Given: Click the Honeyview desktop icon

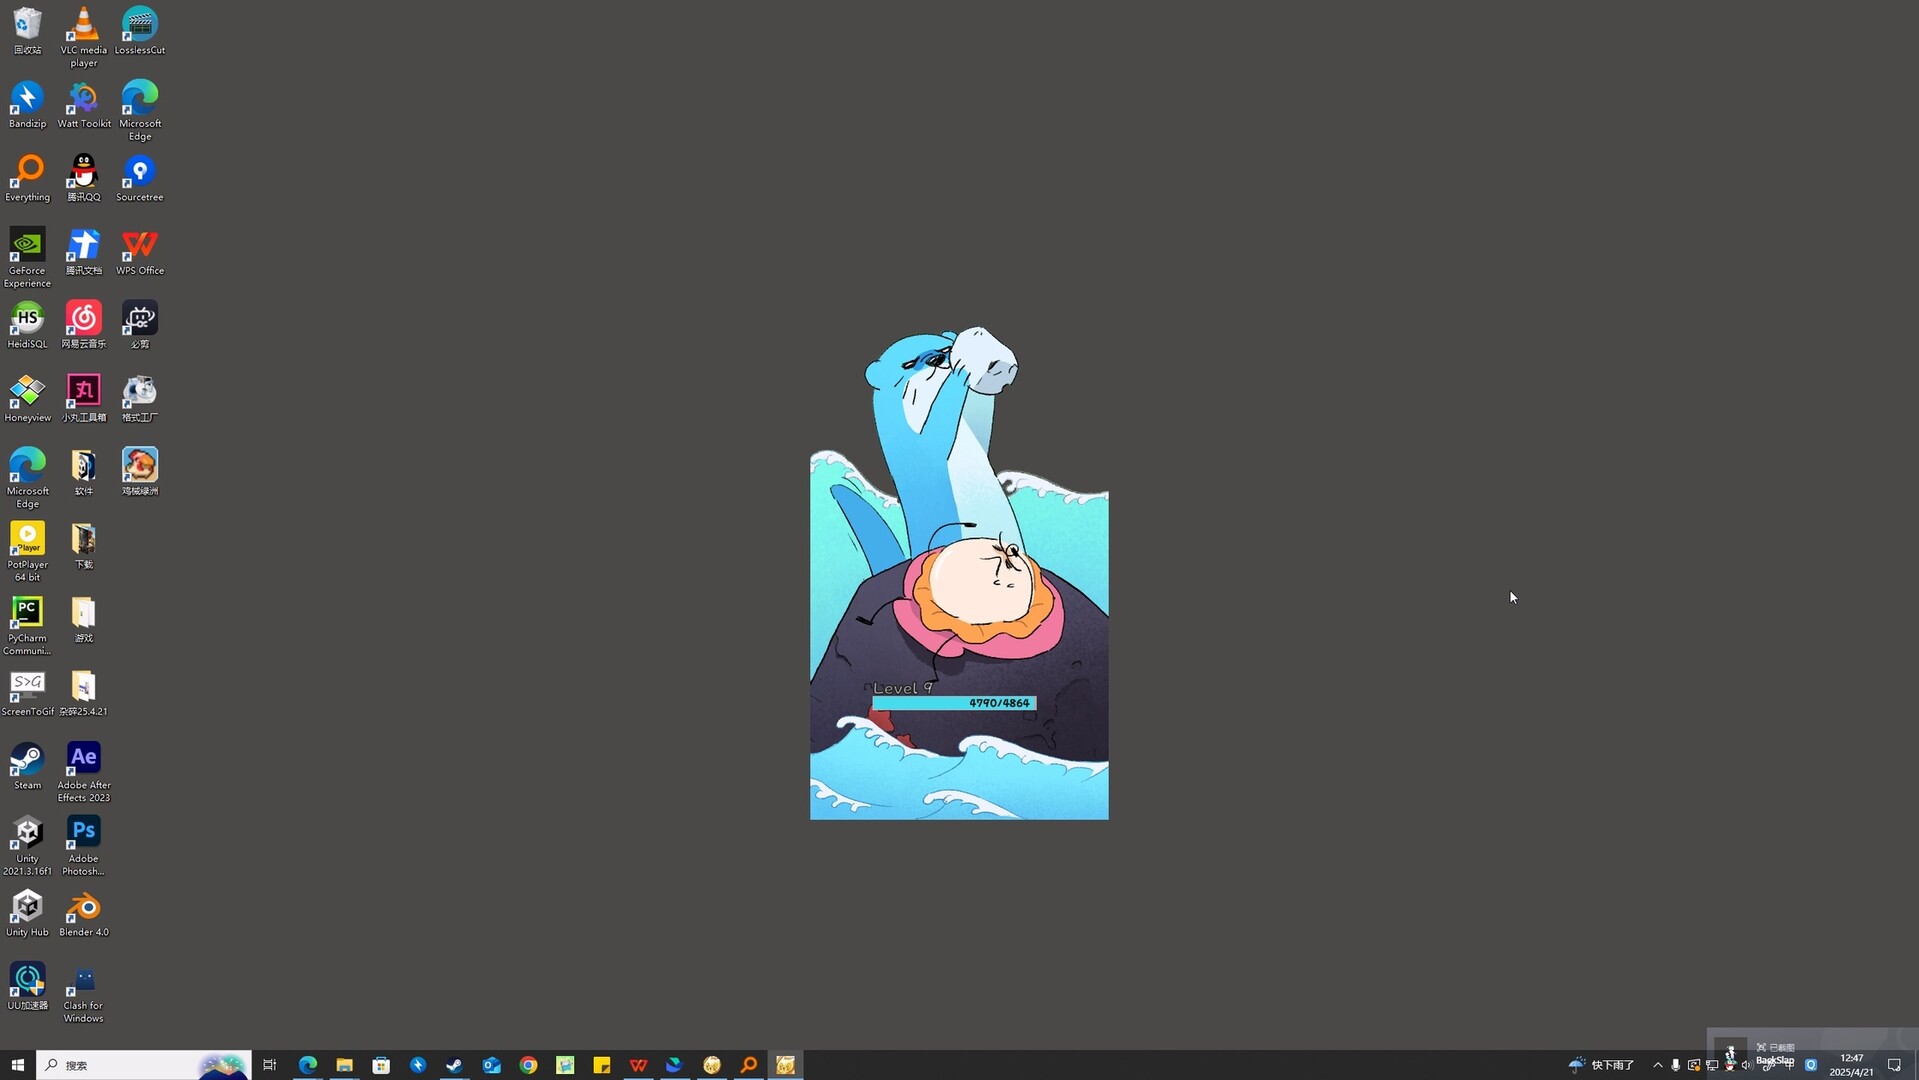Looking at the screenshot, I should pos(27,398).
